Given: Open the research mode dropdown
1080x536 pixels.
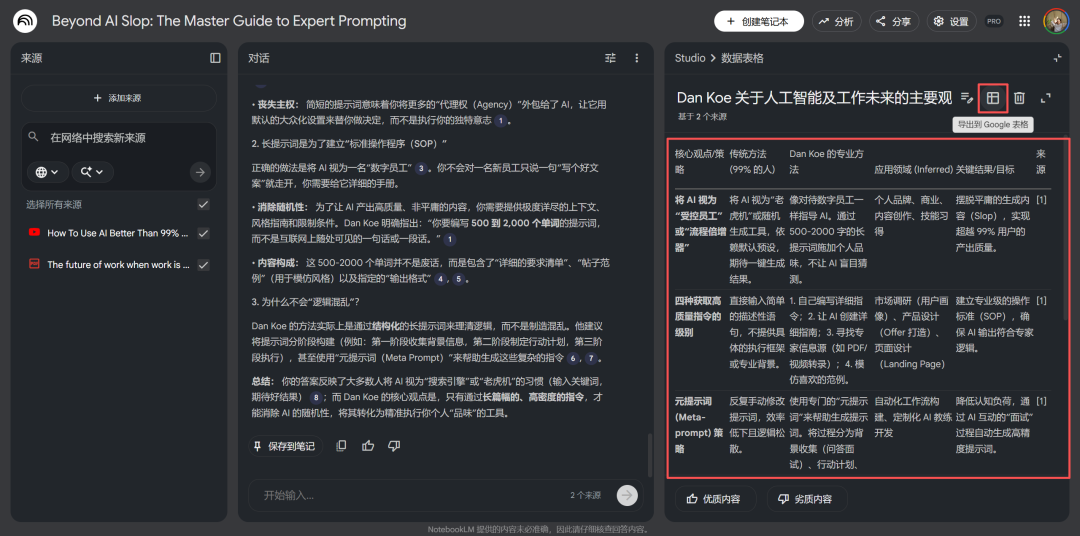Looking at the screenshot, I should (92, 172).
